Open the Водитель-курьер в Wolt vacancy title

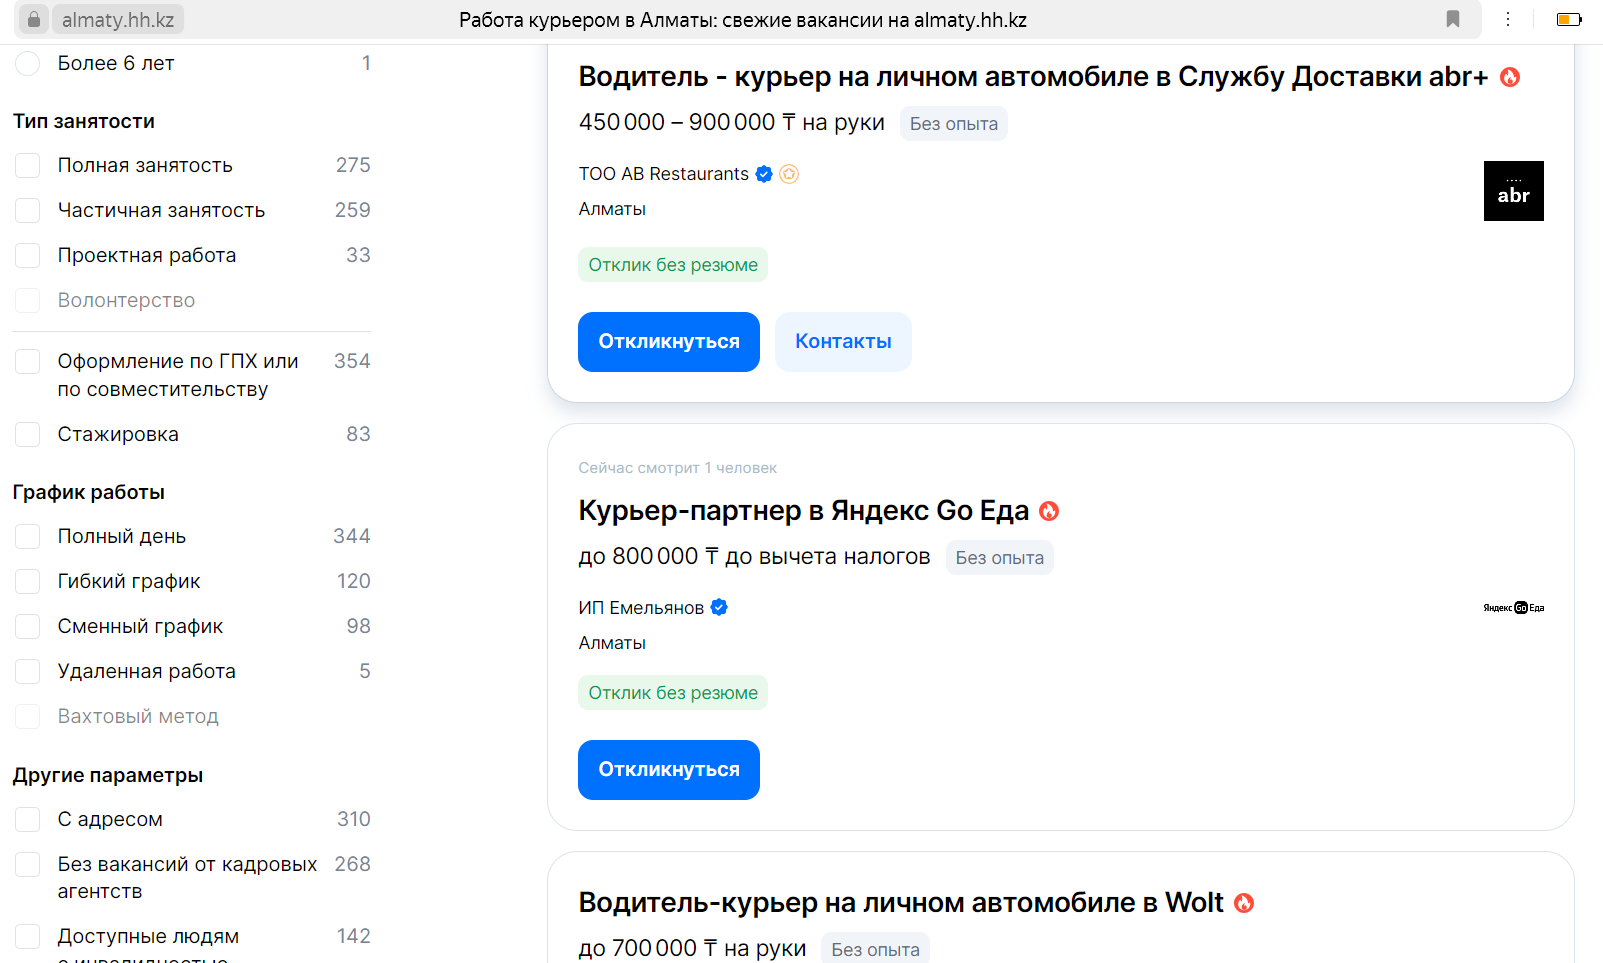coord(900,903)
